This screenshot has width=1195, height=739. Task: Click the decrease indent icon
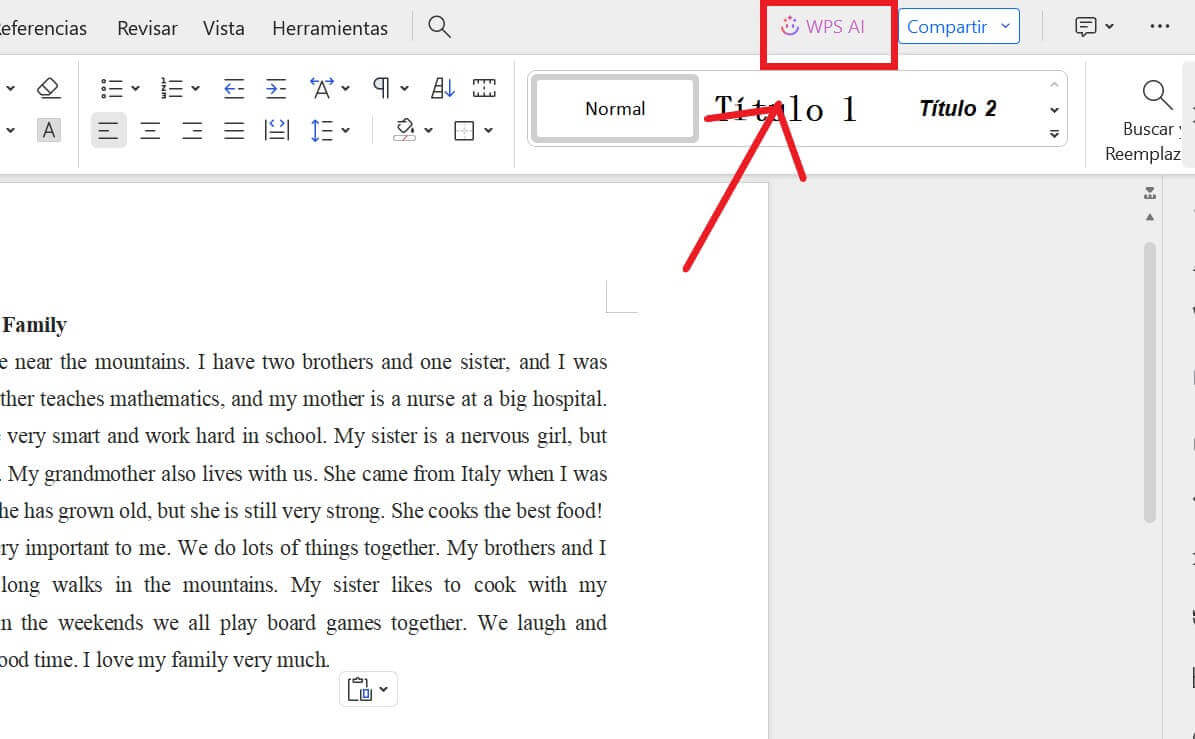(233, 89)
